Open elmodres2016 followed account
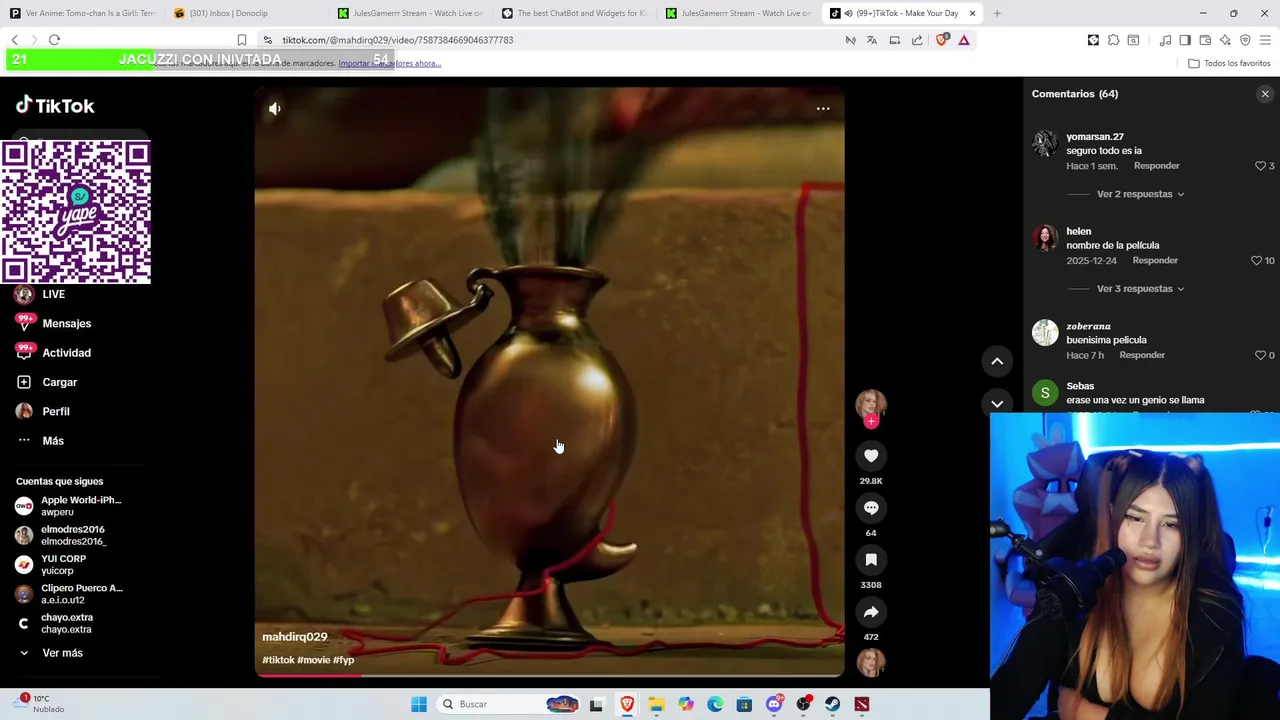1280x720 pixels. (x=62, y=535)
